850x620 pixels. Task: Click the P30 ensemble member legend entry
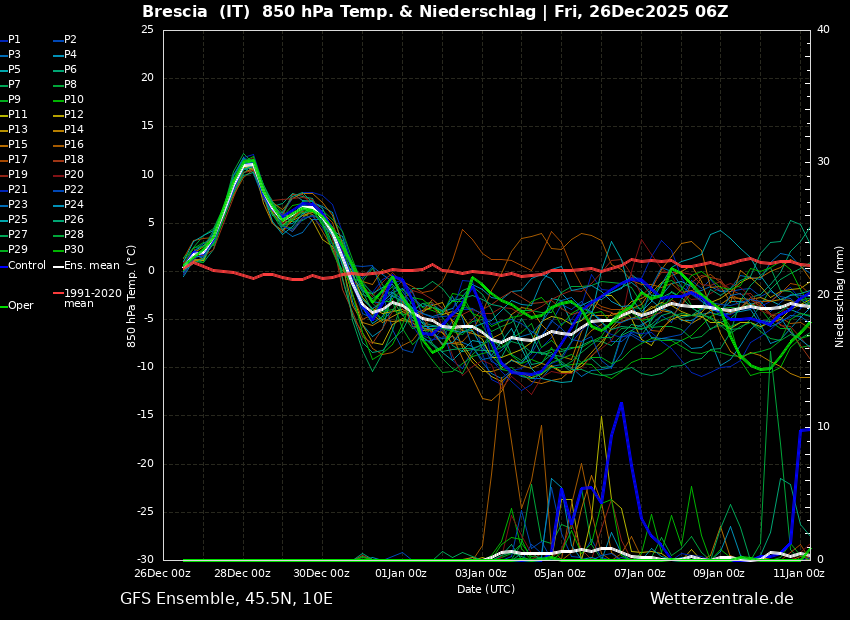[x=73, y=250]
